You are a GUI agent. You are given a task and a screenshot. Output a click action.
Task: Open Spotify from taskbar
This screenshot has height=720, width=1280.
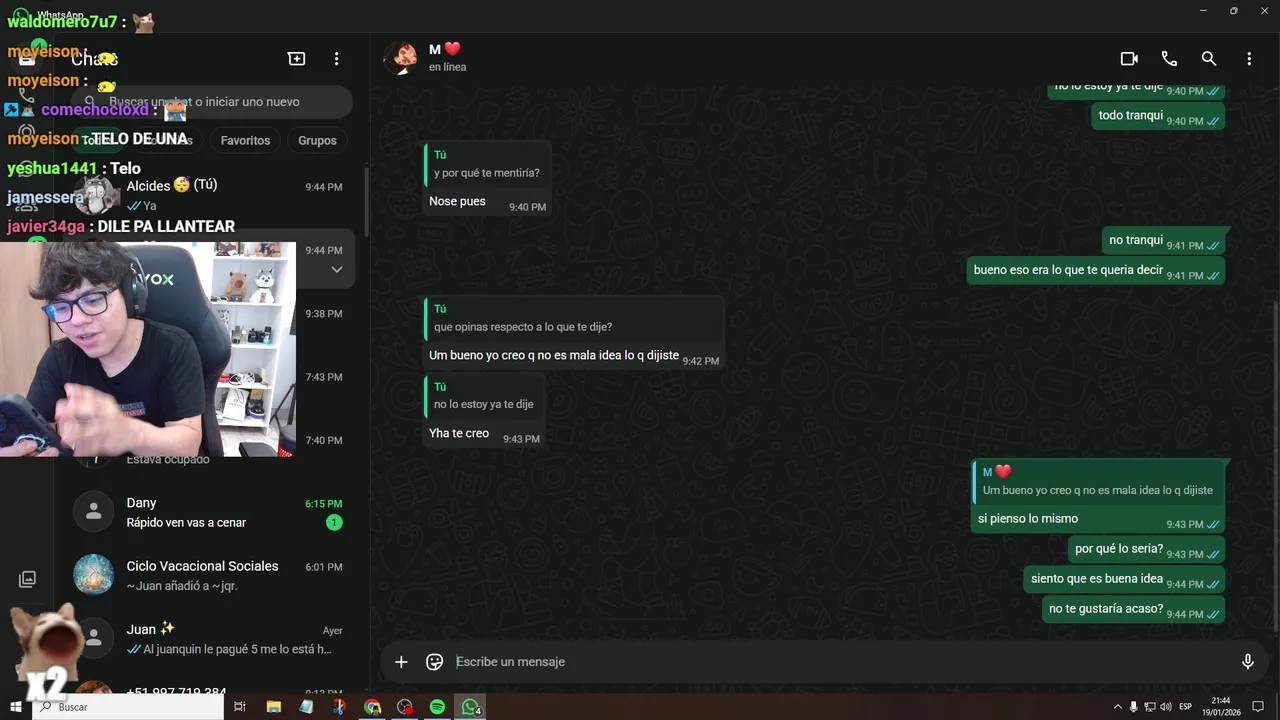[437, 707]
